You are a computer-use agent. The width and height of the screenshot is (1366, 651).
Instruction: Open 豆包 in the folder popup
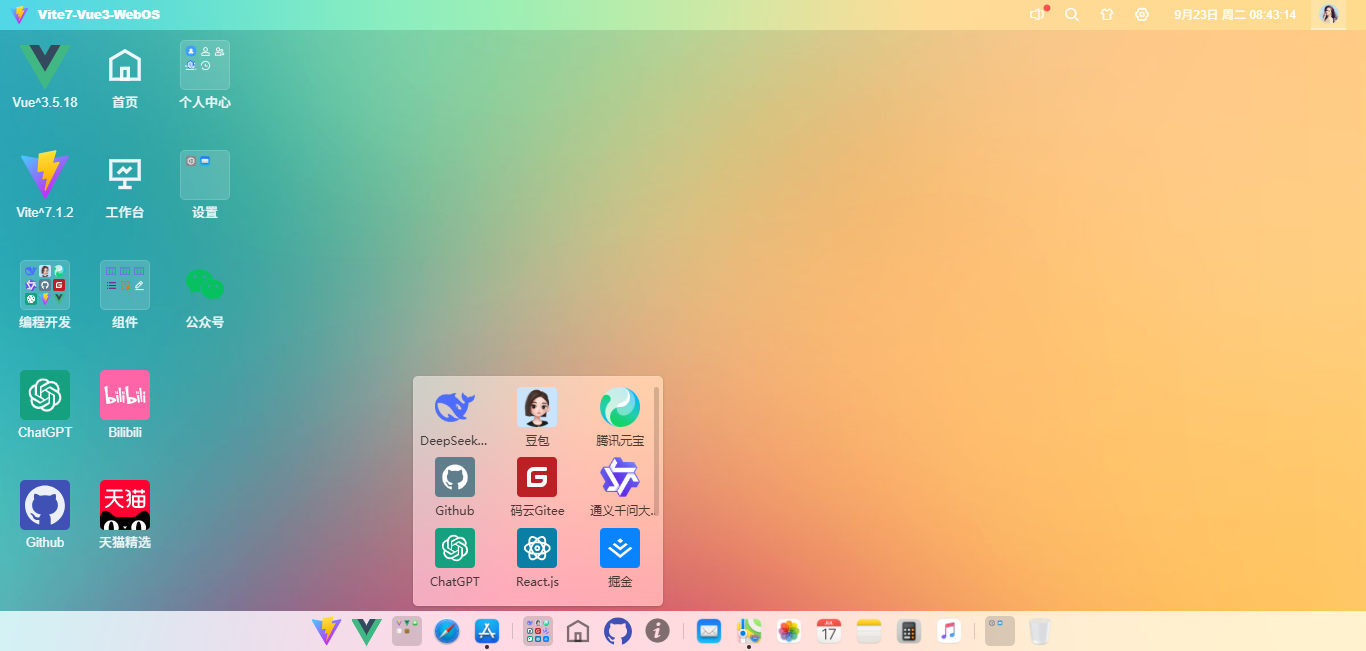[x=537, y=407]
